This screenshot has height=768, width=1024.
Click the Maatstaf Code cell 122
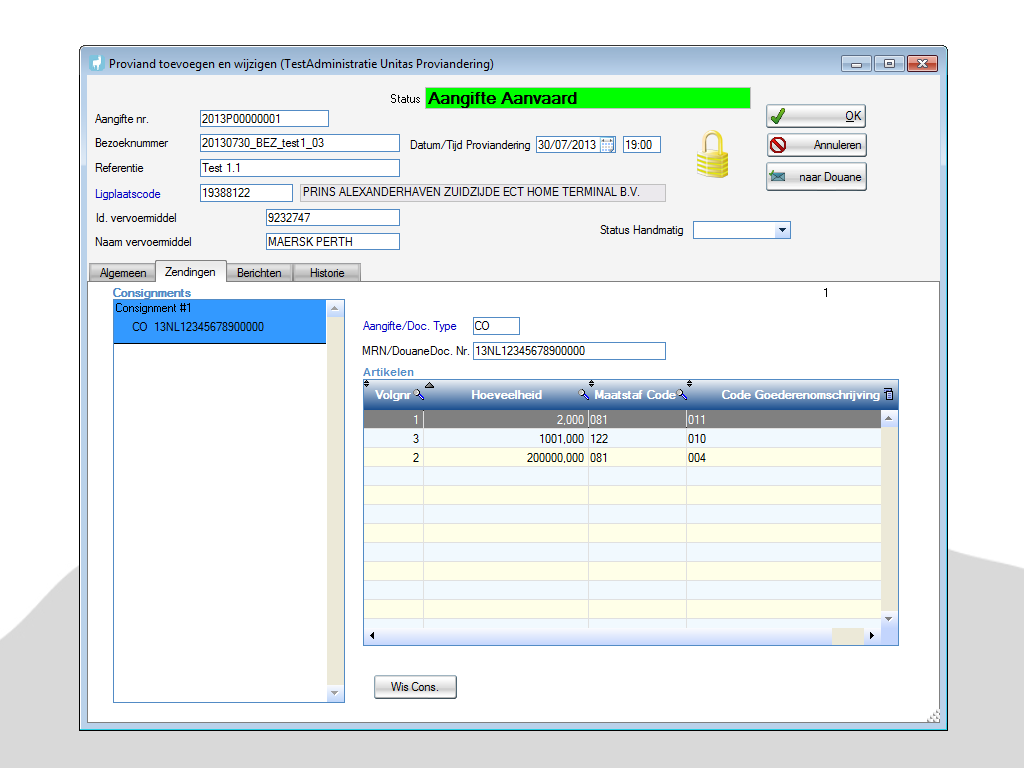coord(637,438)
